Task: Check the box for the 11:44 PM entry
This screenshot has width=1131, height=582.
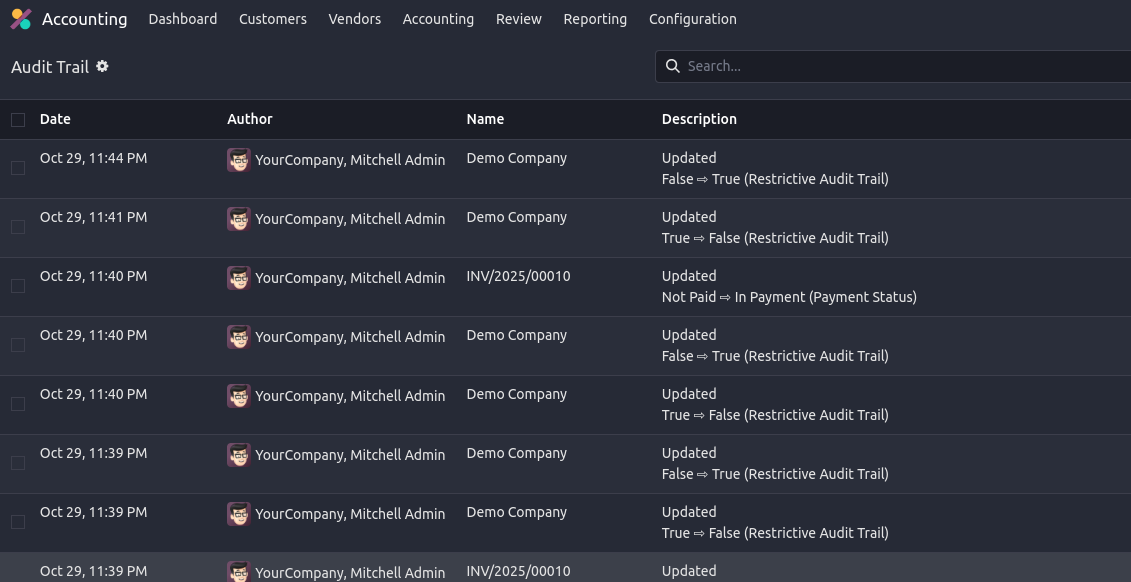Action: pyautogui.click(x=18, y=168)
